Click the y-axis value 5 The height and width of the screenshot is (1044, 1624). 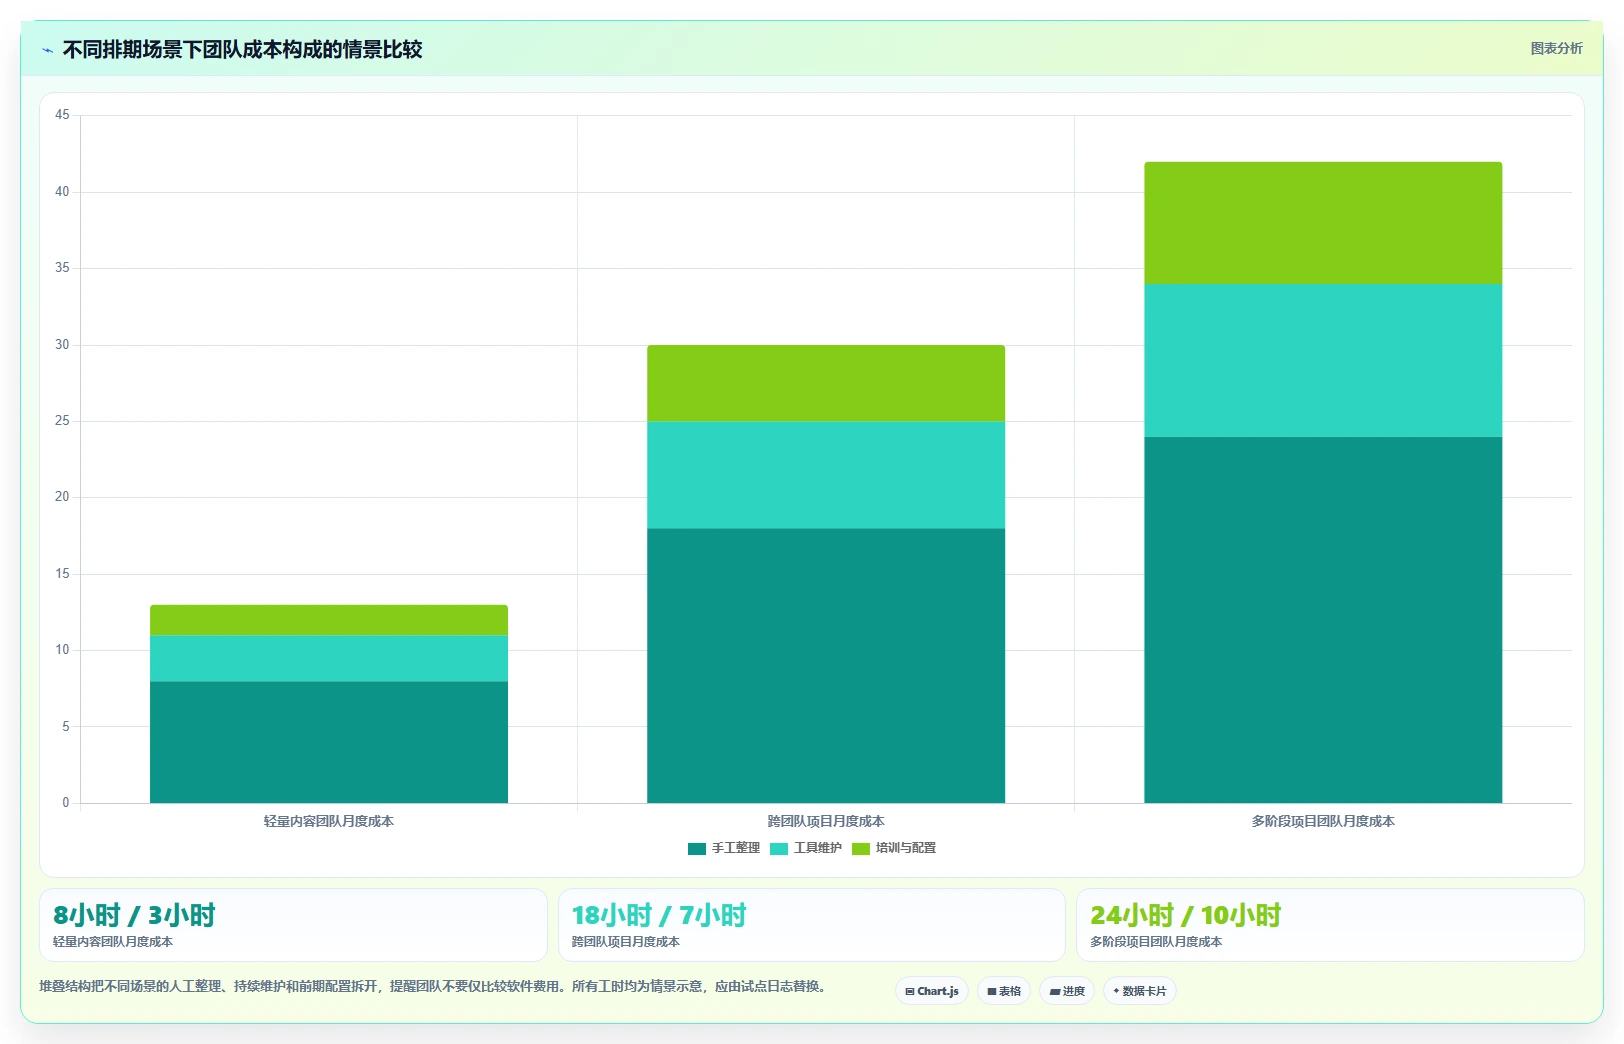pos(66,727)
